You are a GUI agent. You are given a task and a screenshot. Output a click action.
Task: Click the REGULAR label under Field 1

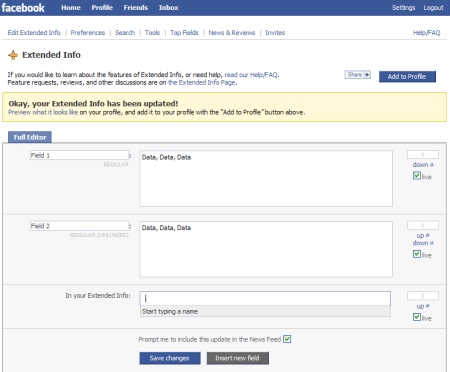[116, 164]
